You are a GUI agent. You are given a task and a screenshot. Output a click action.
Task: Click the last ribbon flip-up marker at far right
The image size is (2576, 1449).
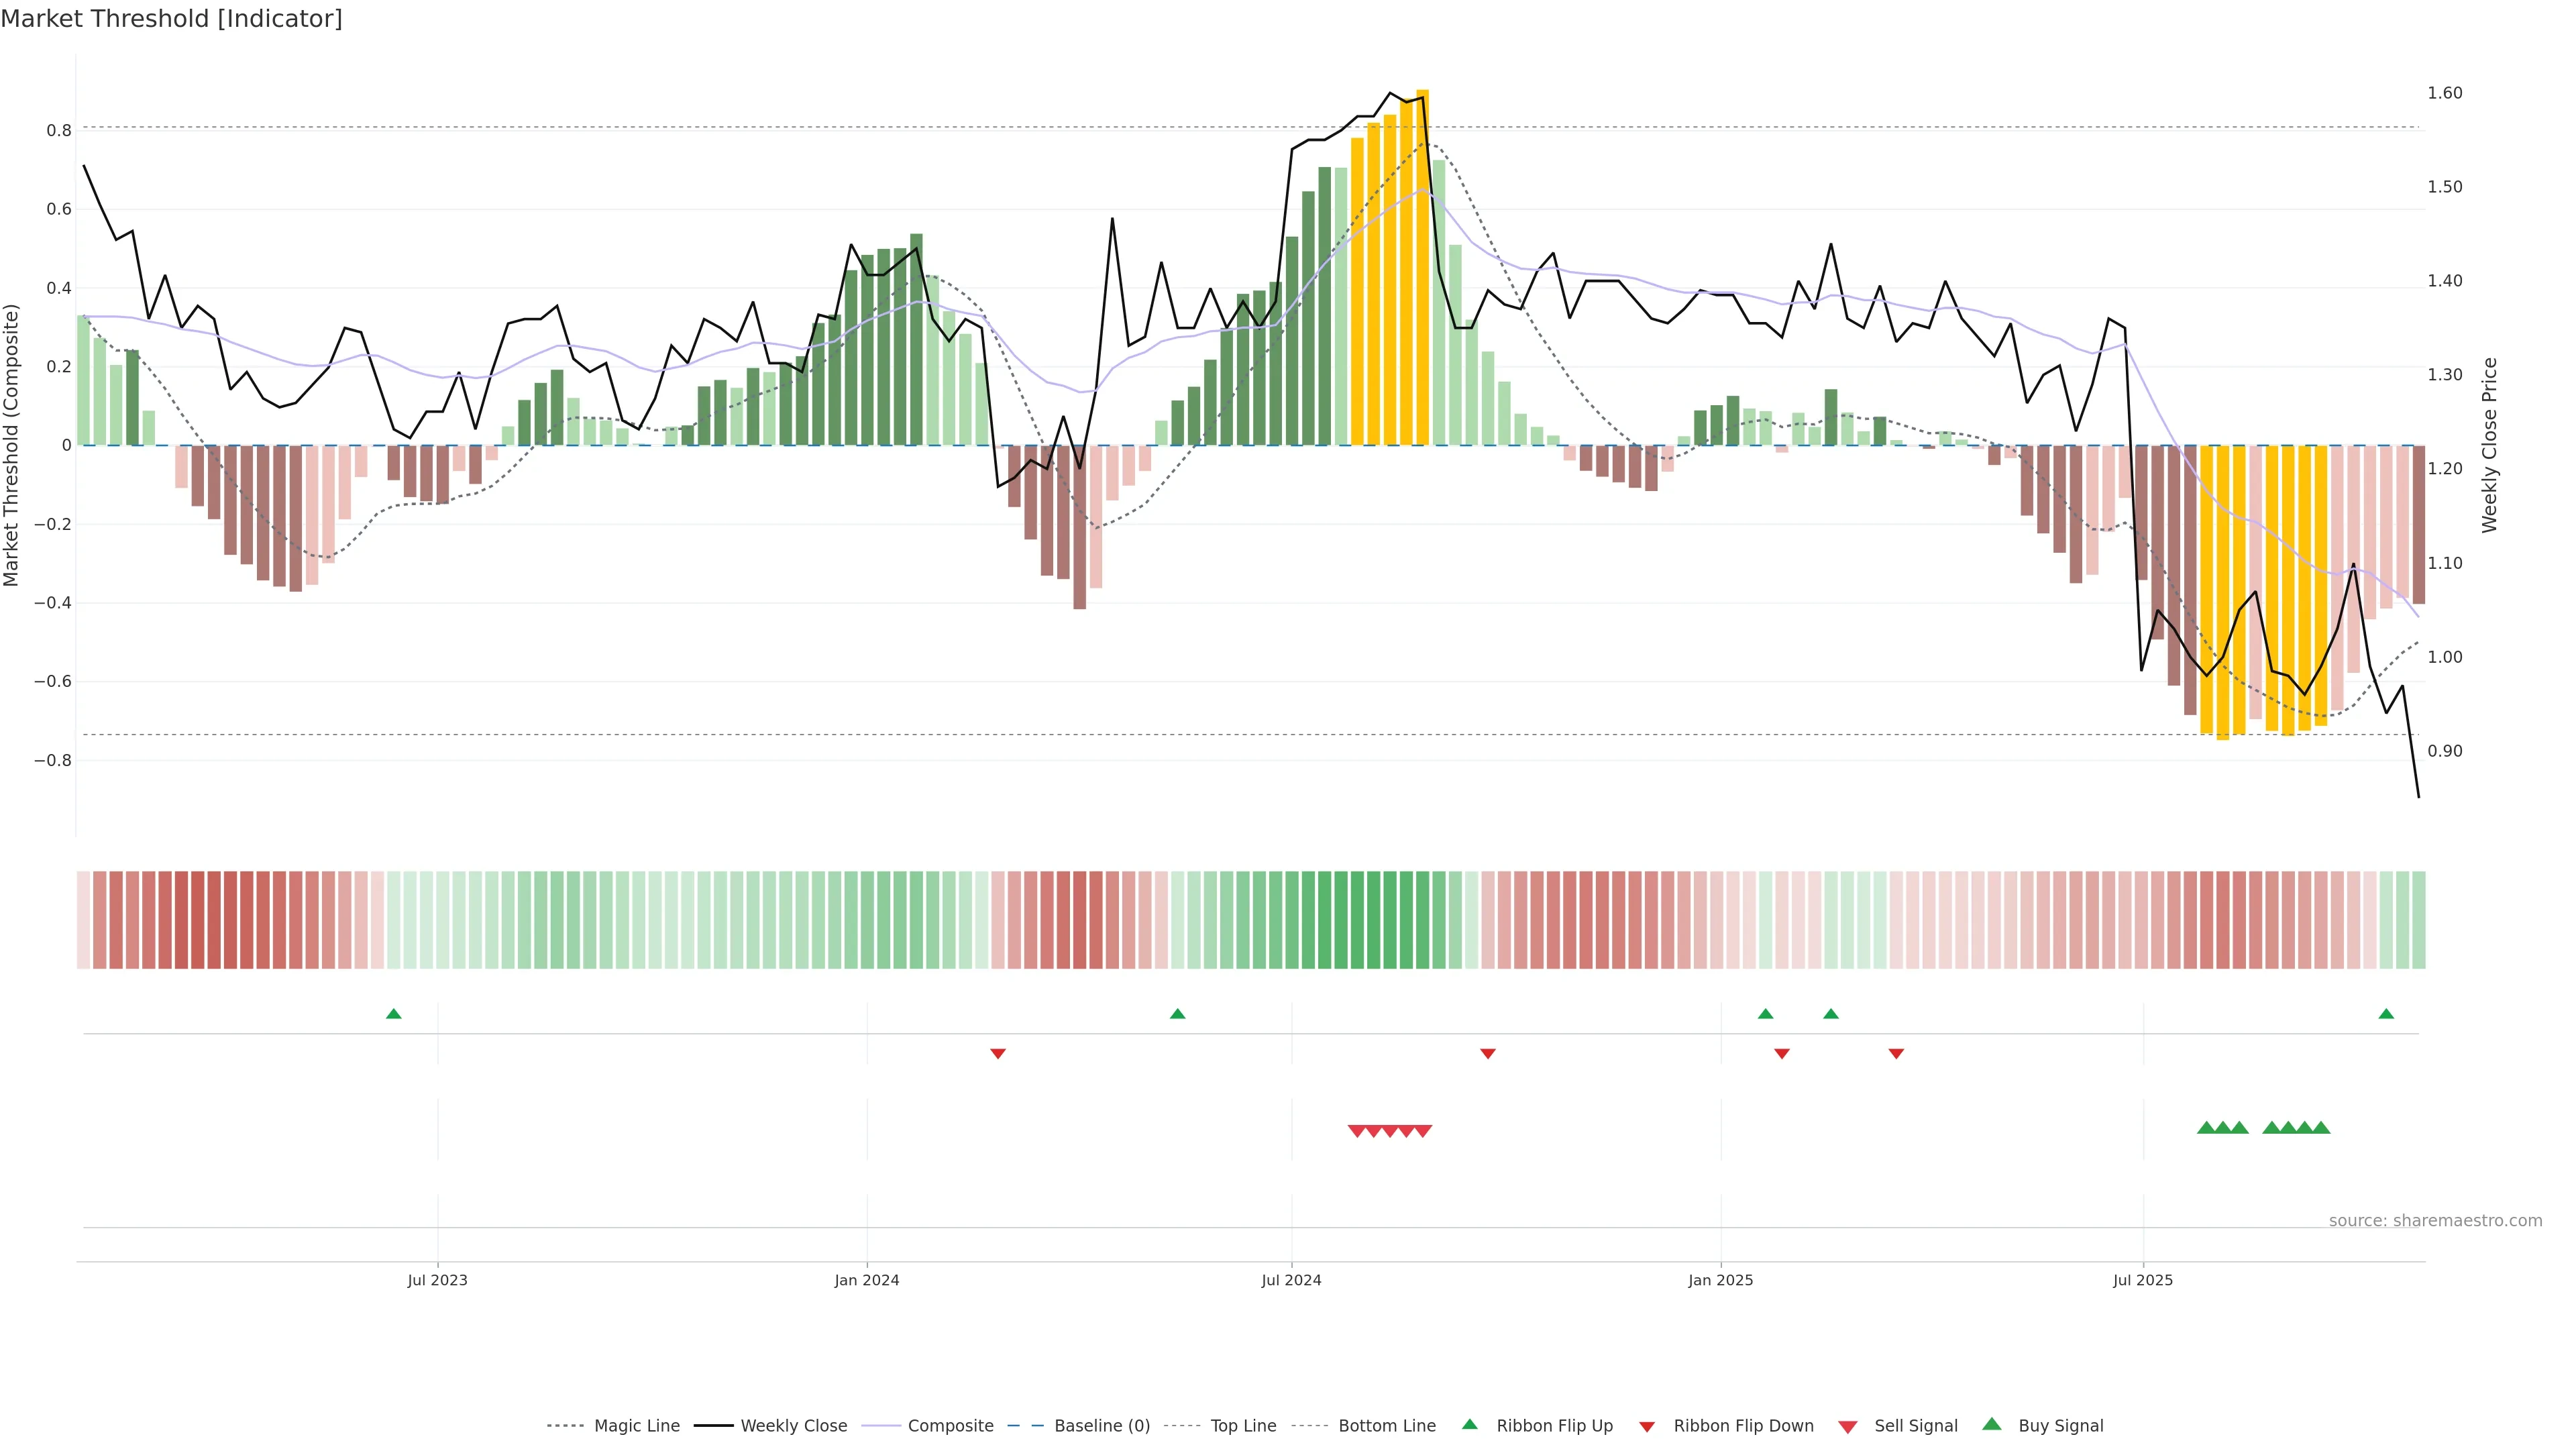tap(2386, 1014)
